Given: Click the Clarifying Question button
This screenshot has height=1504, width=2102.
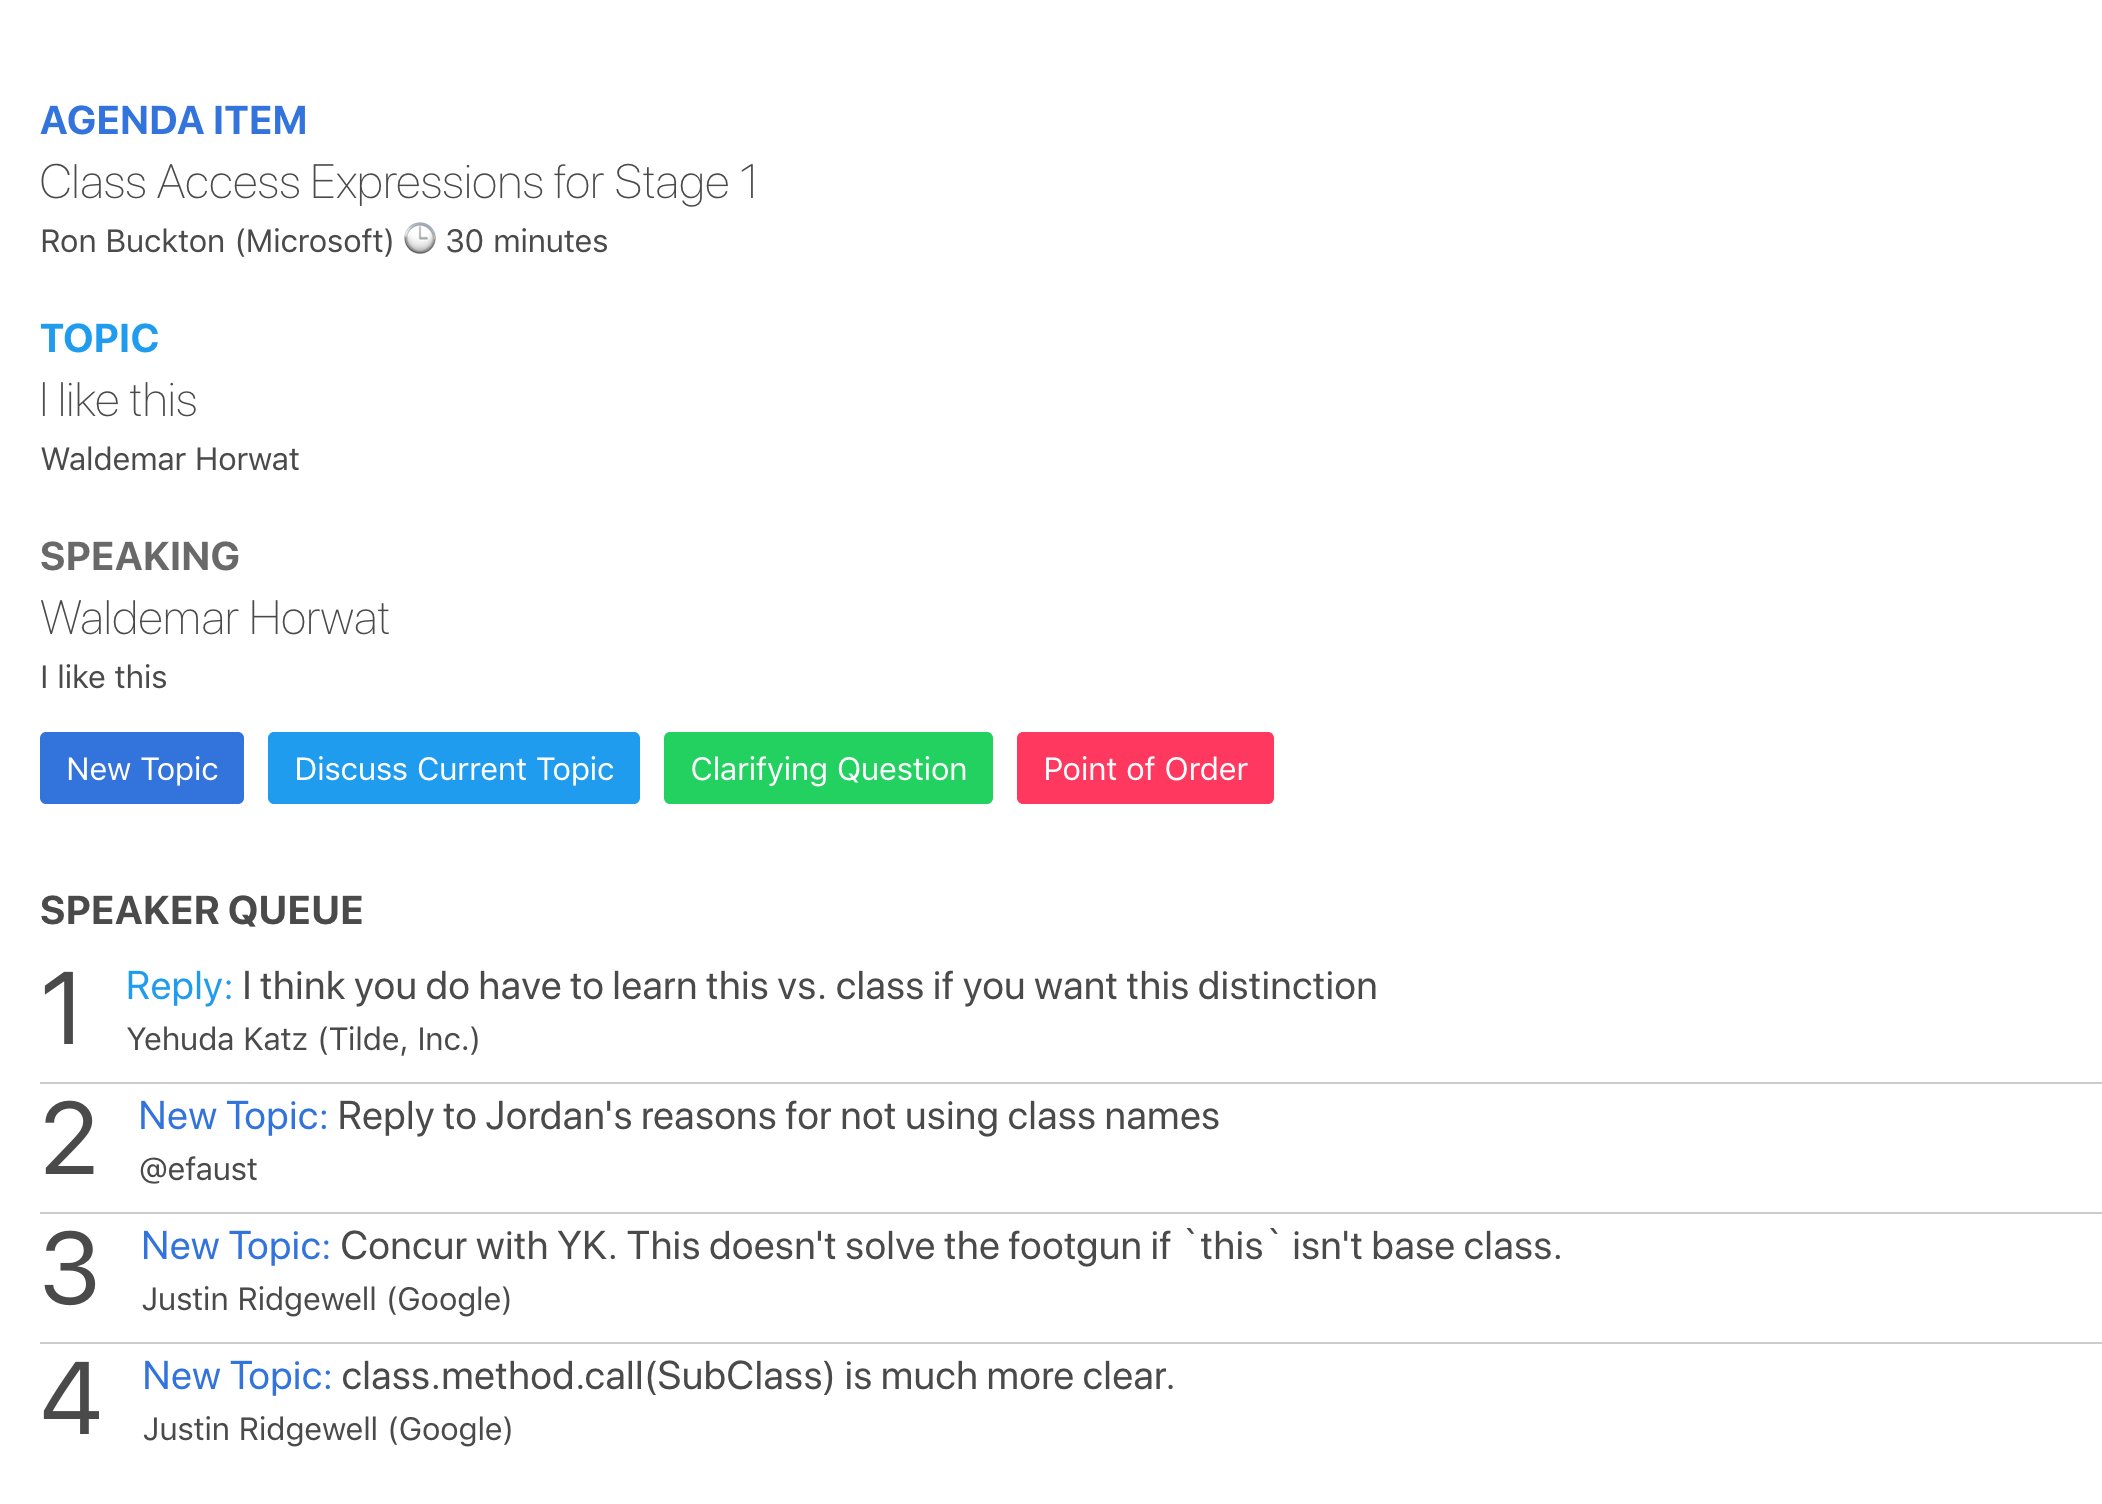Looking at the screenshot, I should tap(828, 768).
